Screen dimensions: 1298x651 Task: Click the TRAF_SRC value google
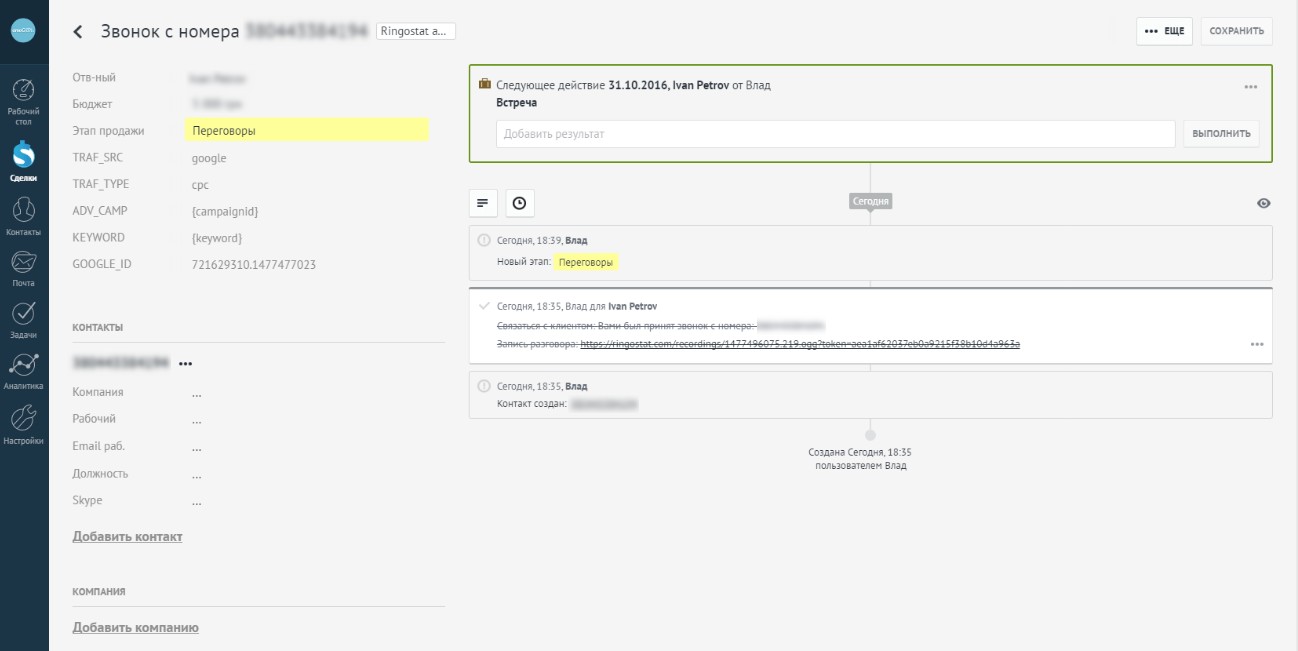[x=209, y=158]
